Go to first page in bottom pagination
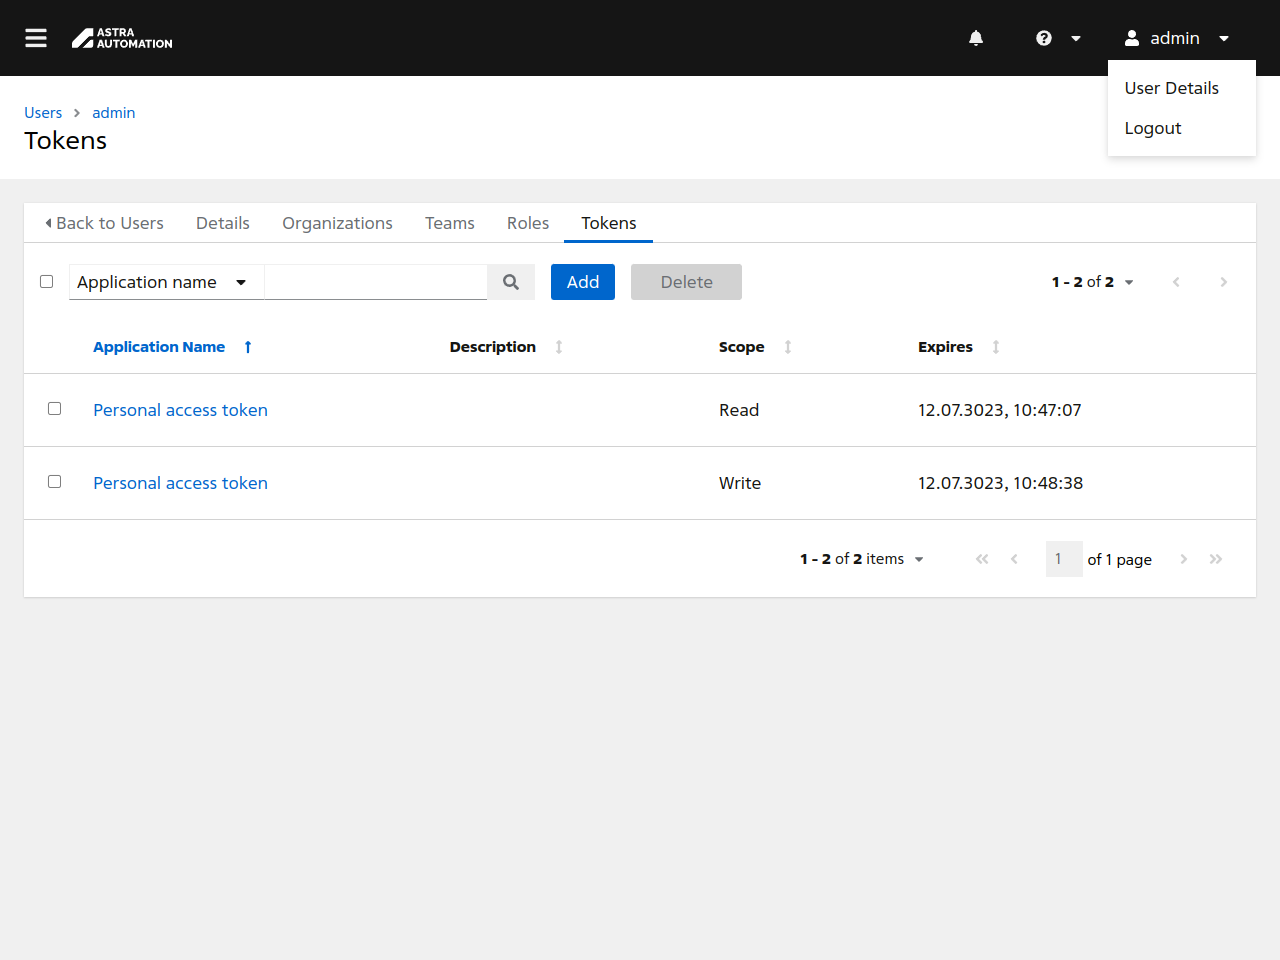 pos(982,559)
